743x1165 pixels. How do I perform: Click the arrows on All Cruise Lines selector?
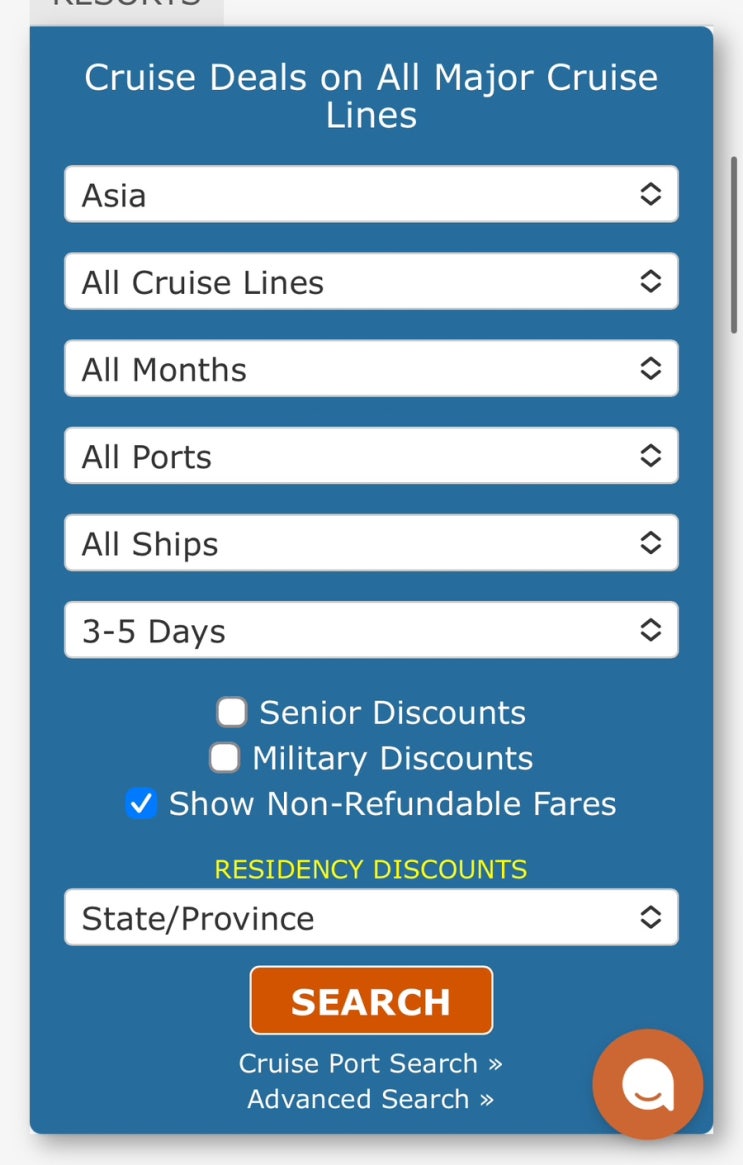click(650, 282)
